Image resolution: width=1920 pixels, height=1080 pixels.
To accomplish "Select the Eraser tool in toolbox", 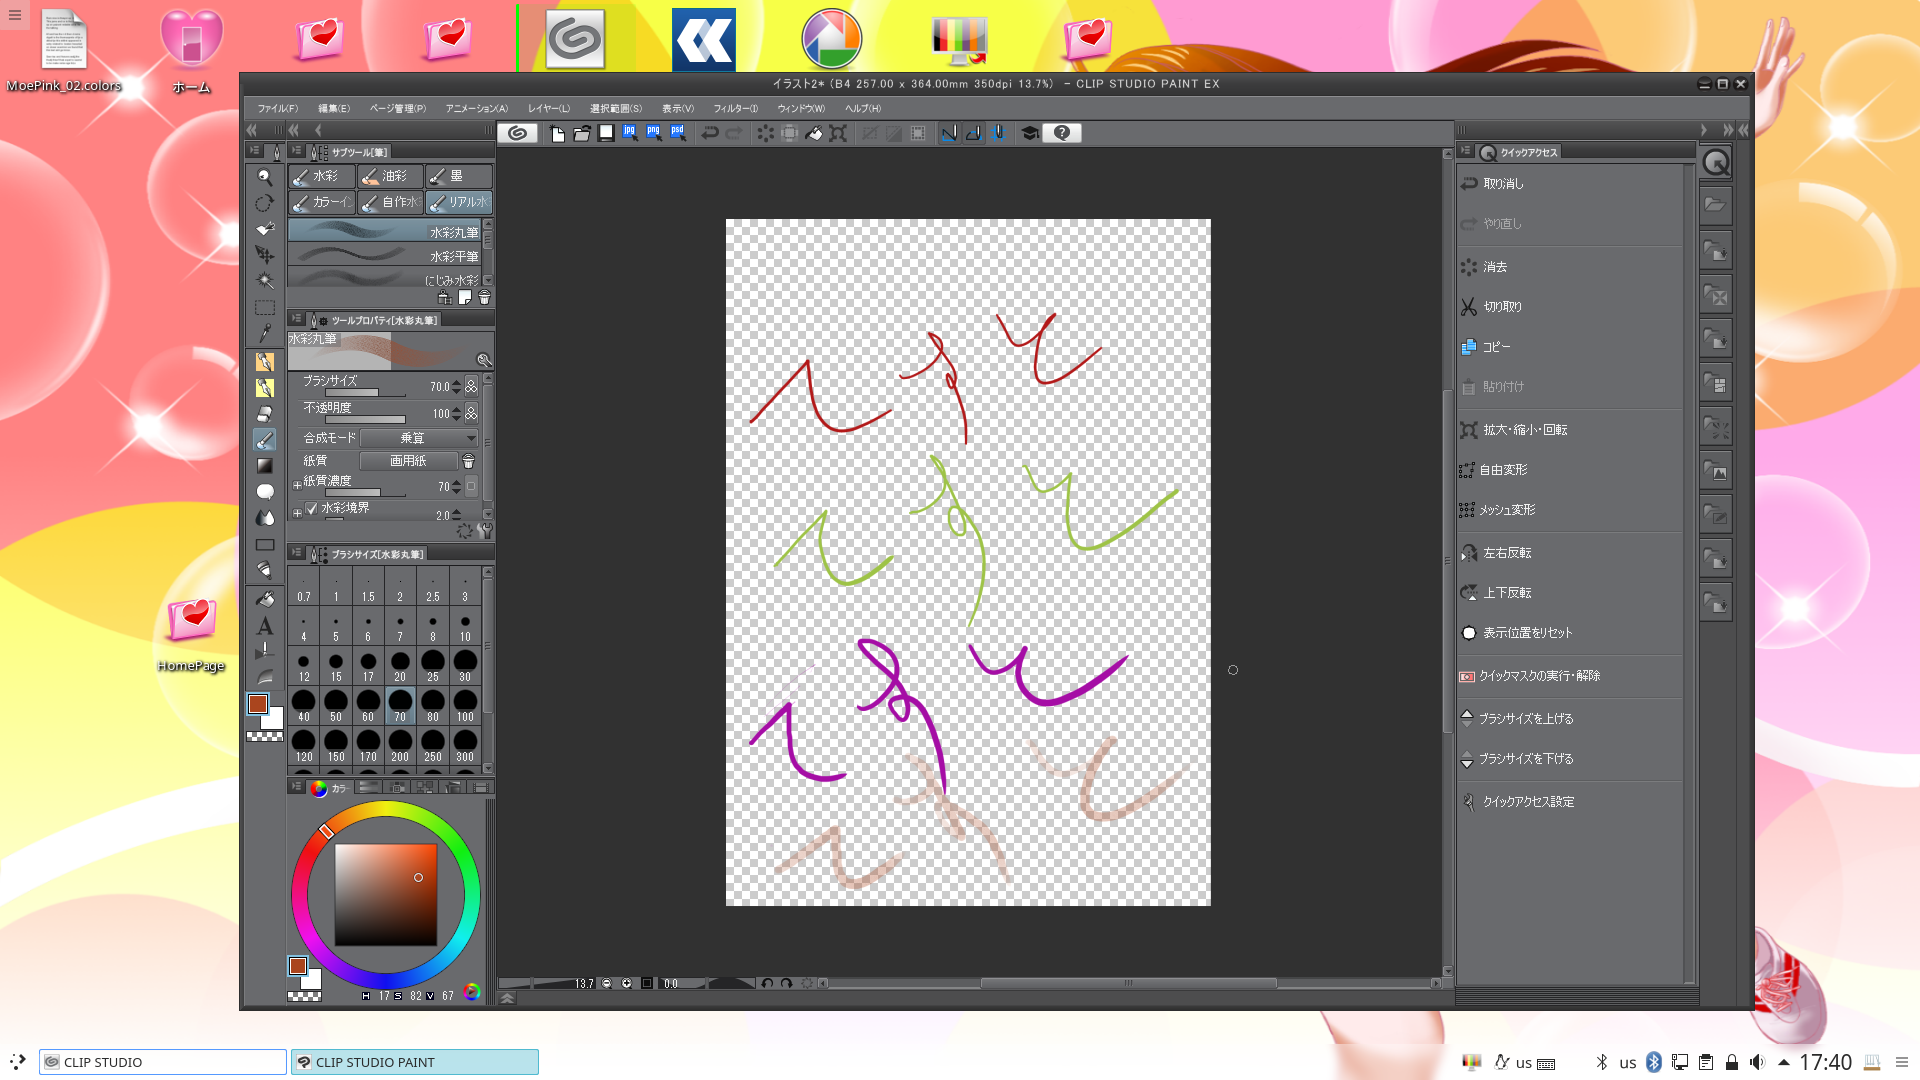I will 264,413.
